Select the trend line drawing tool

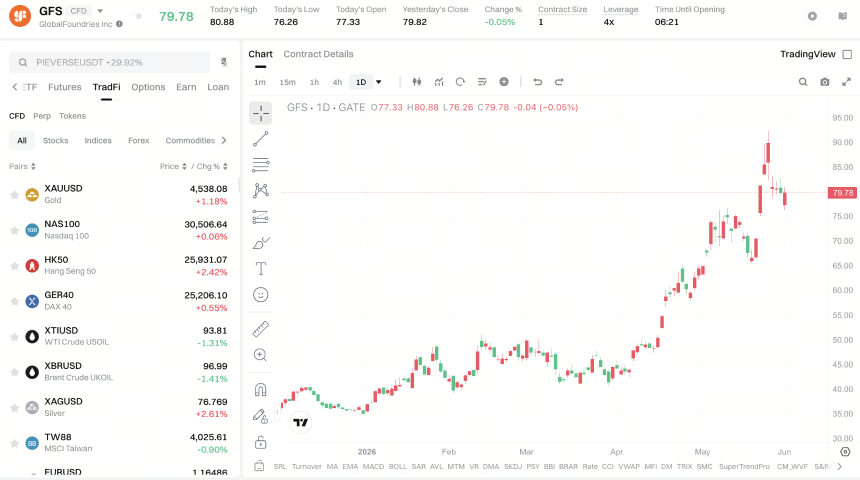pyautogui.click(x=261, y=139)
